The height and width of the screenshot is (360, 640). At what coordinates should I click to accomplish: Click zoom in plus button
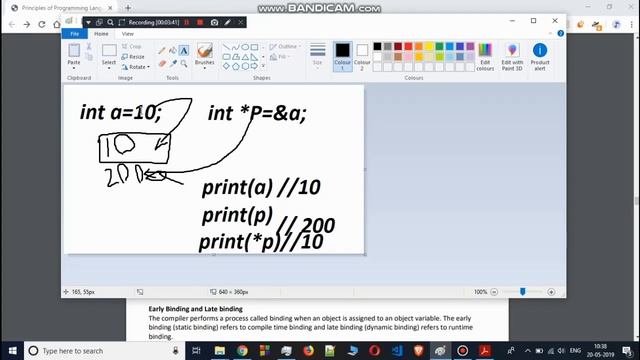(x=551, y=292)
